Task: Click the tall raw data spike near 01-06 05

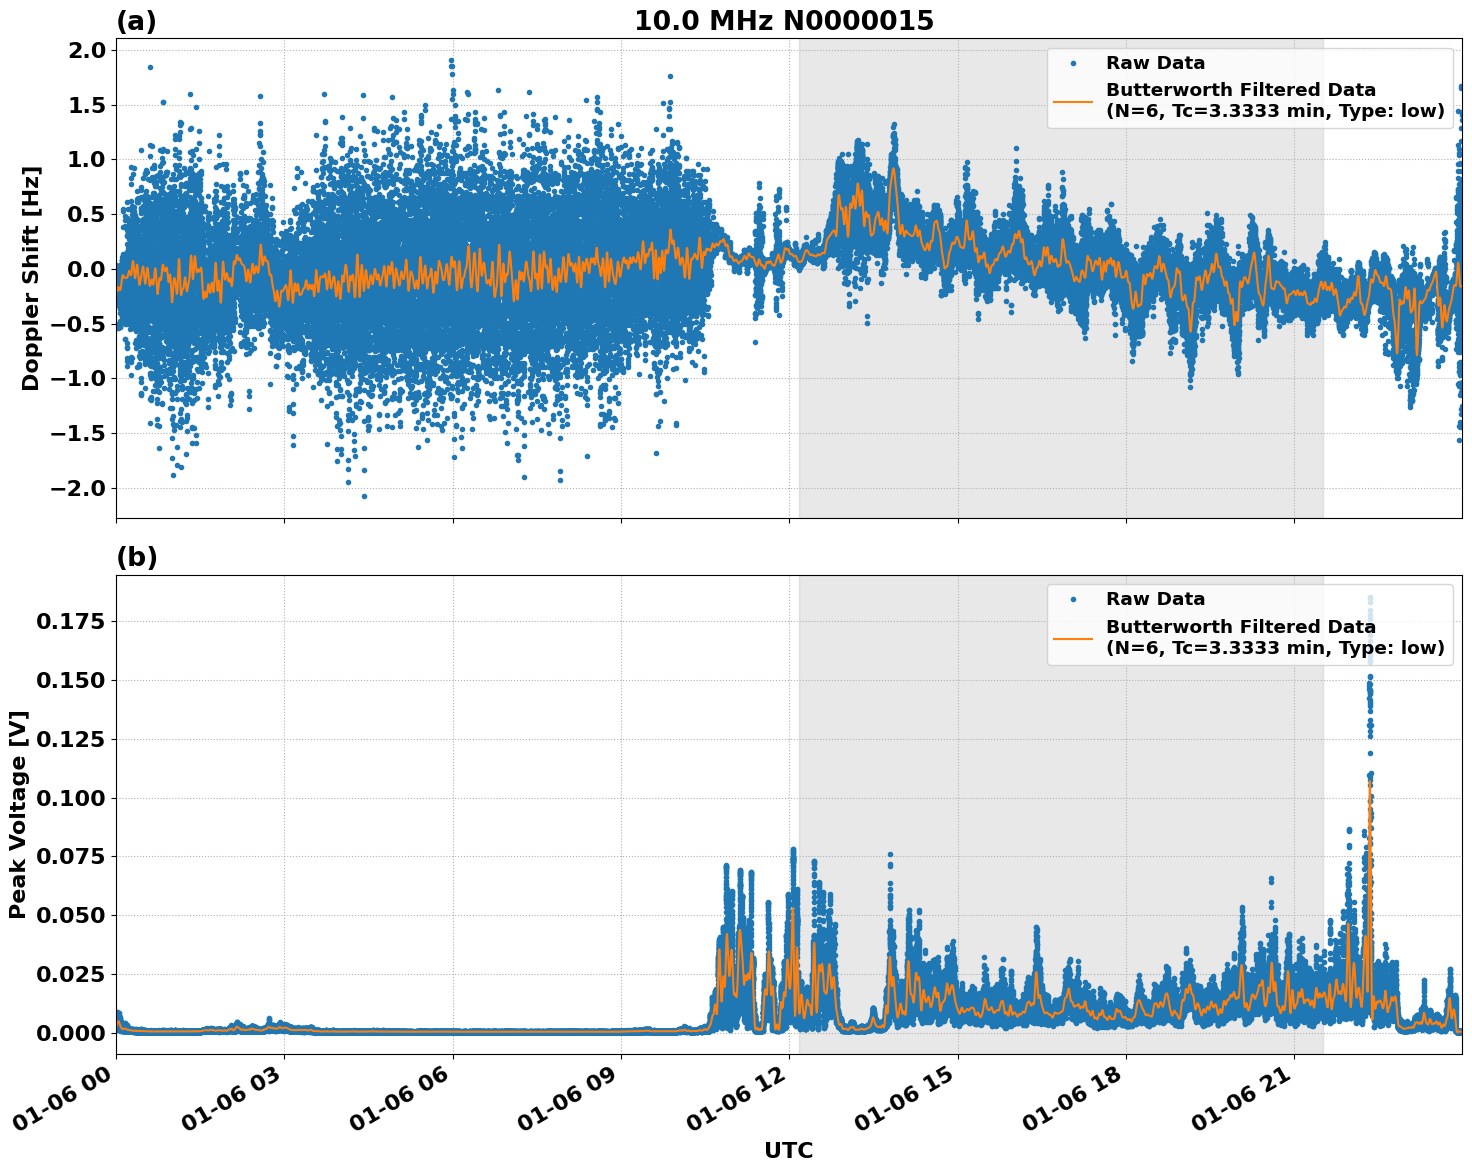Action: coord(452,63)
